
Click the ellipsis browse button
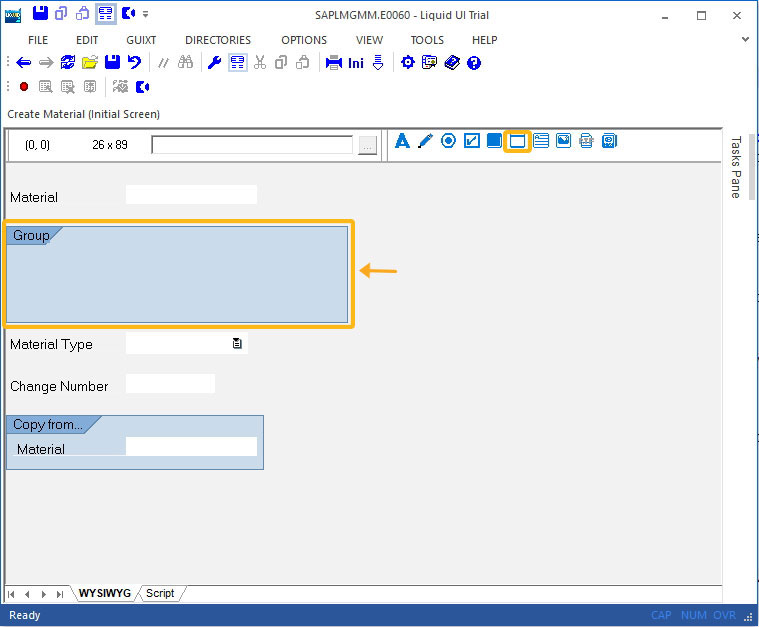pyautogui.click(x=367, y=145)
